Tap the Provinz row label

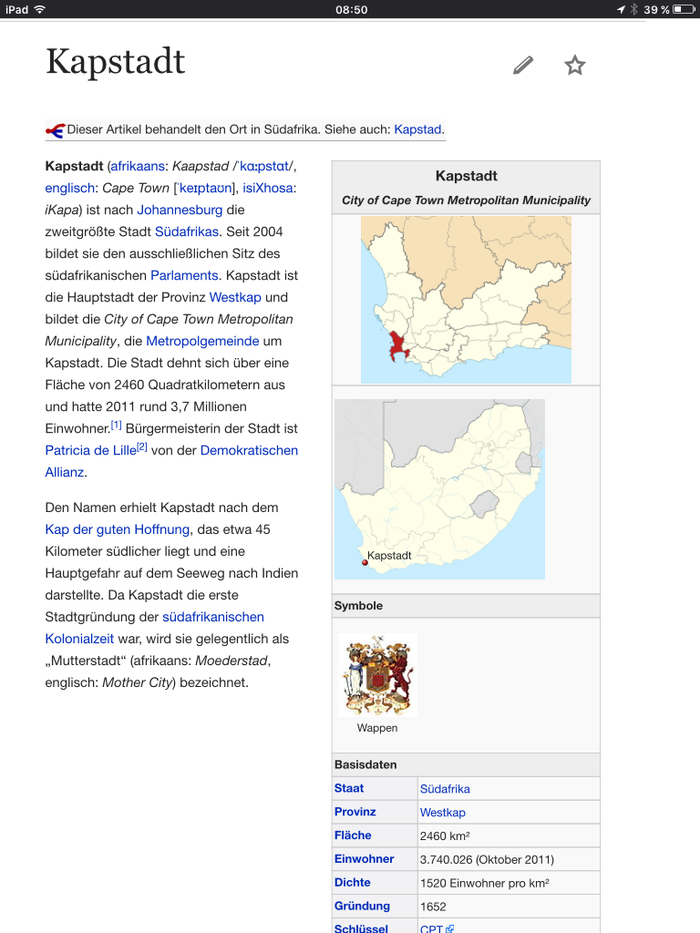coord(355,812)
